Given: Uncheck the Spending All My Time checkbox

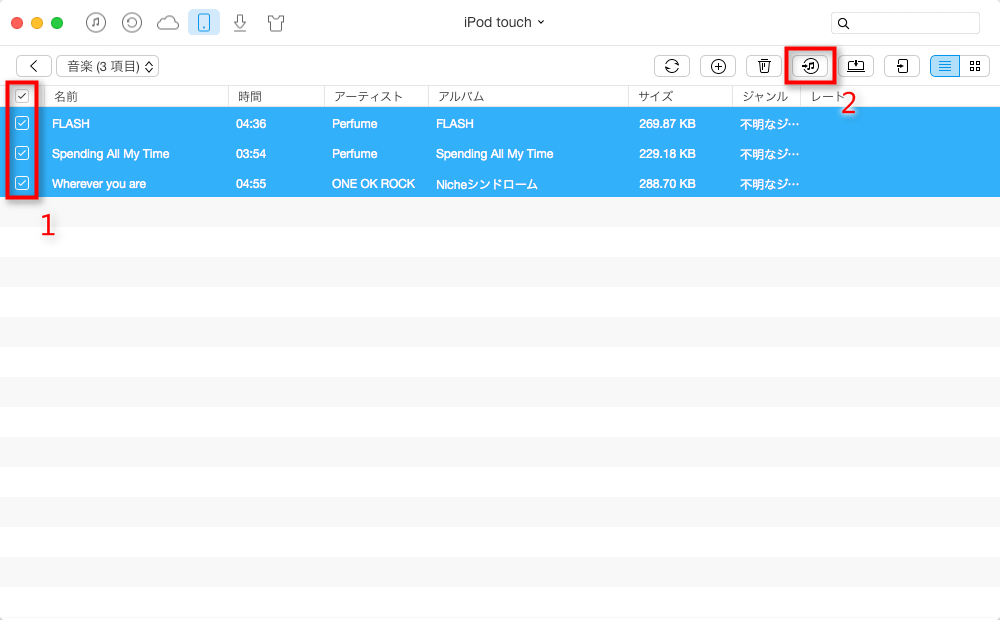Looking at the screenshot, I should (22, 153).
